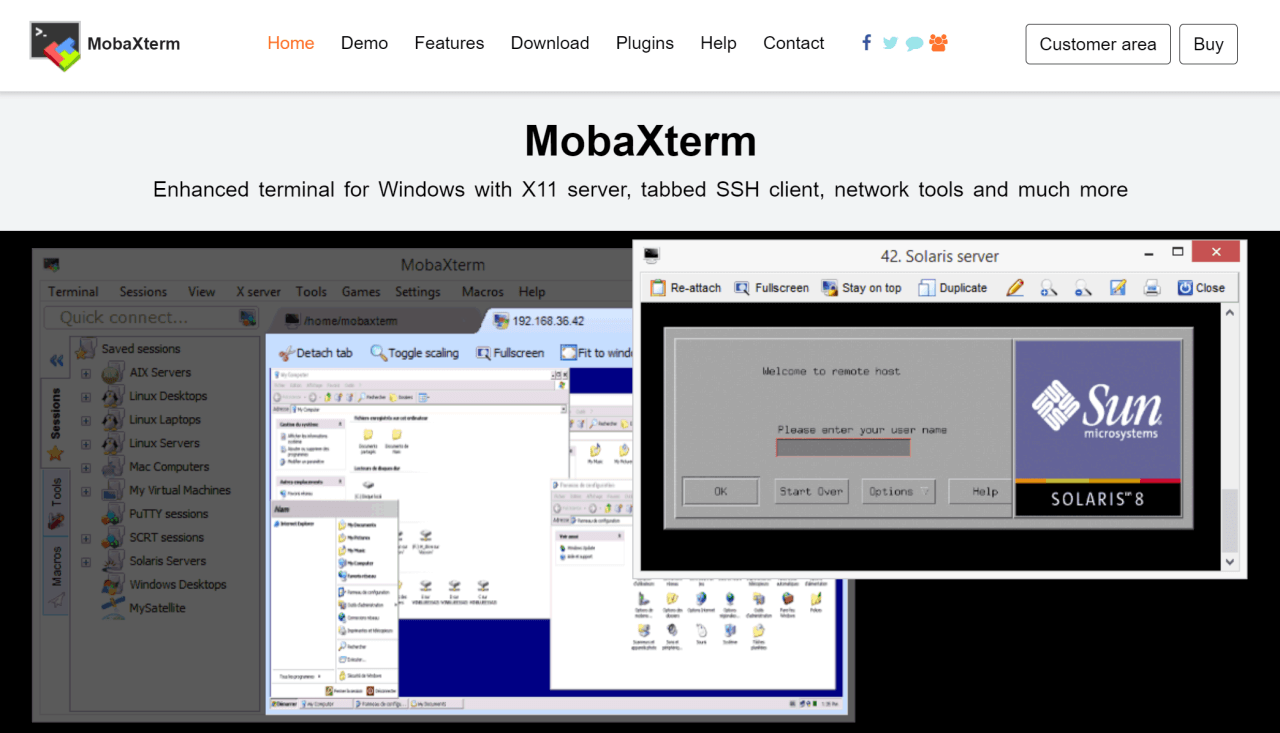Click the printer icon in Solaris toolbar
Image resolution: width=1280 pixels, height=733 pixels.
tap(1152, 288)
